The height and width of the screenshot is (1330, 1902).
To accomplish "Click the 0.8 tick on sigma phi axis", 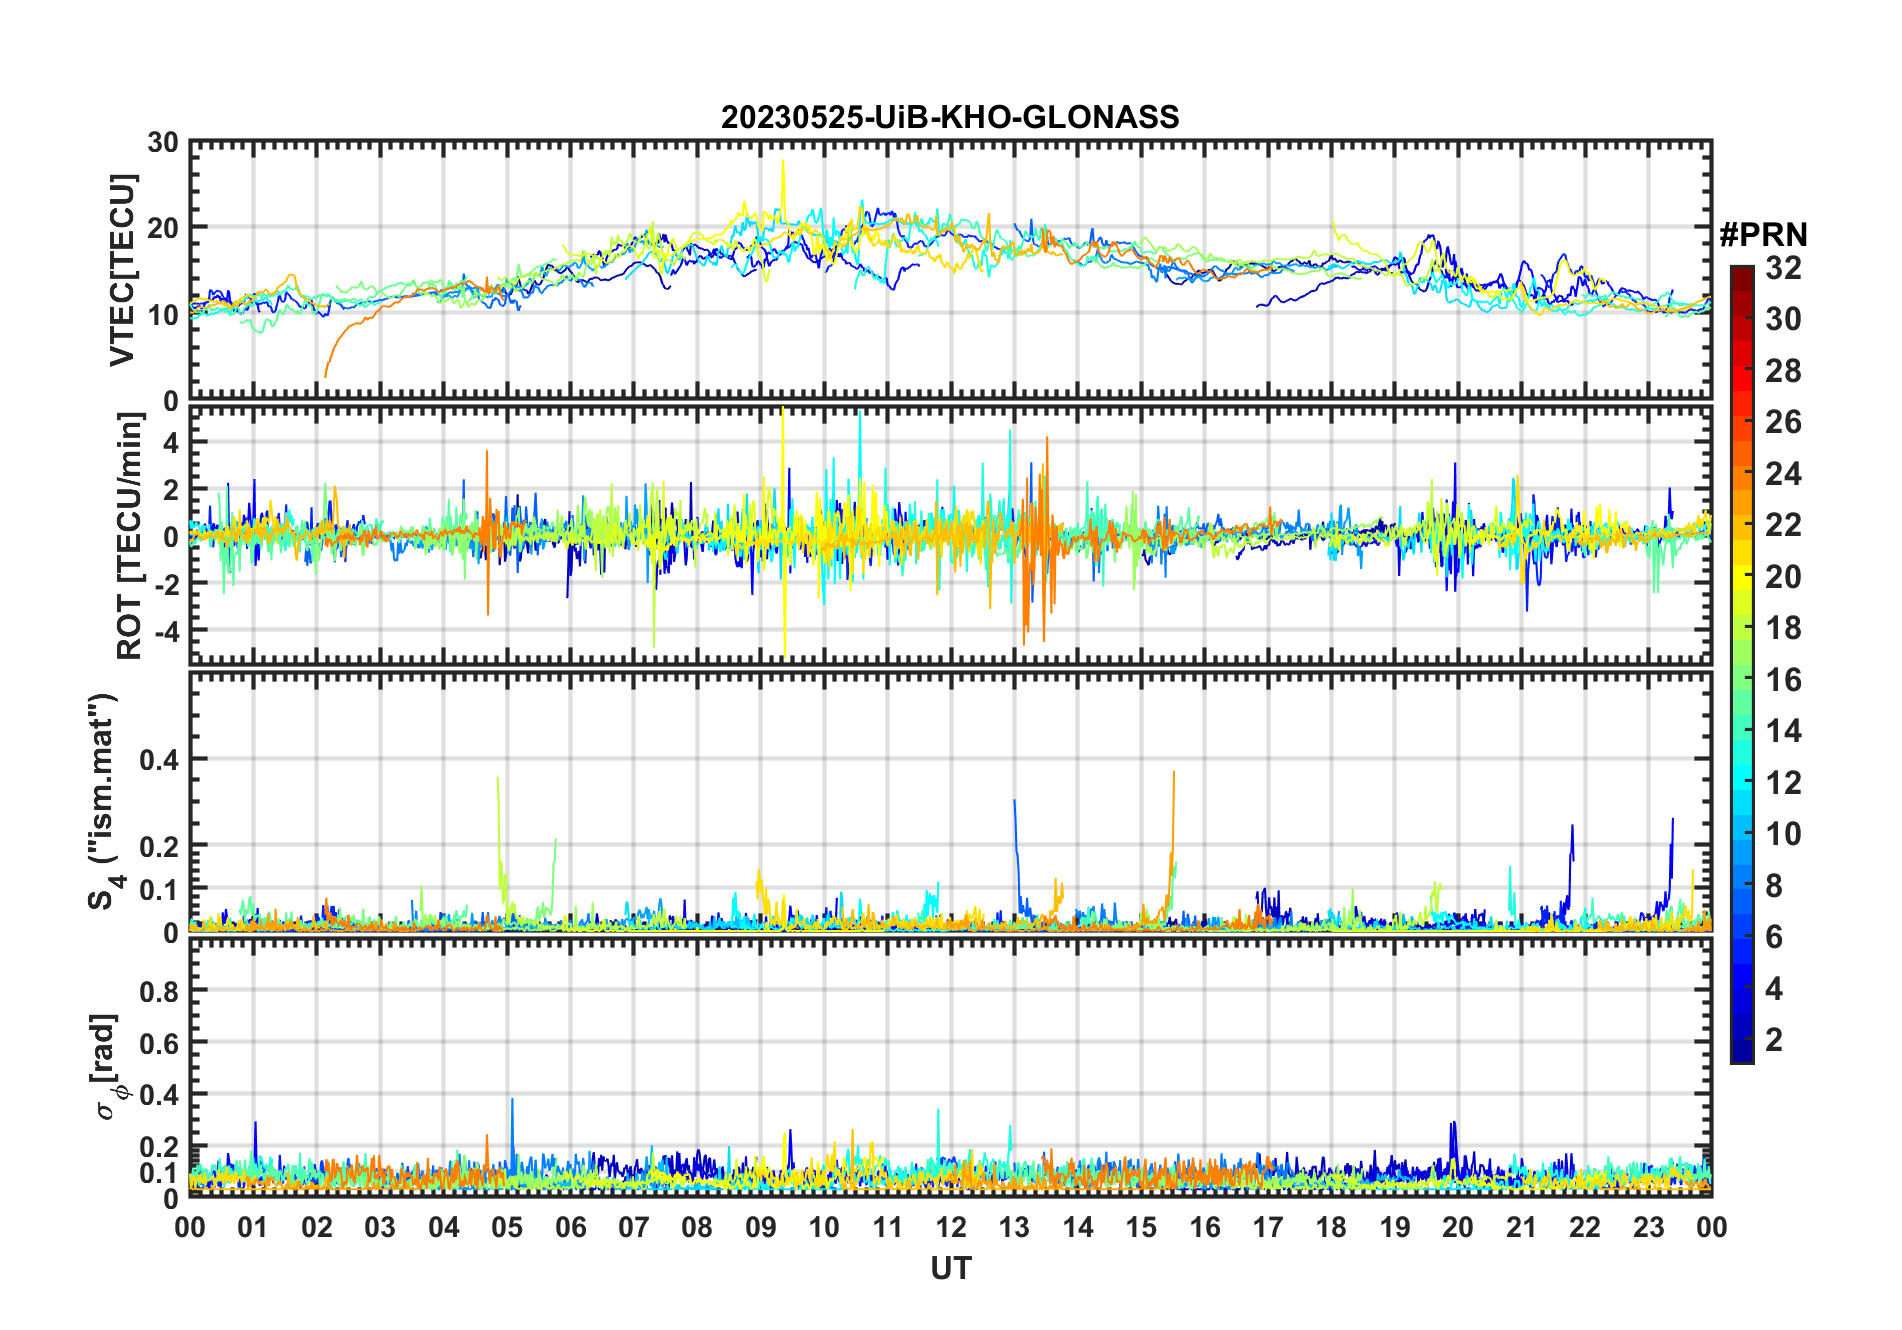I will click(159, 991).
